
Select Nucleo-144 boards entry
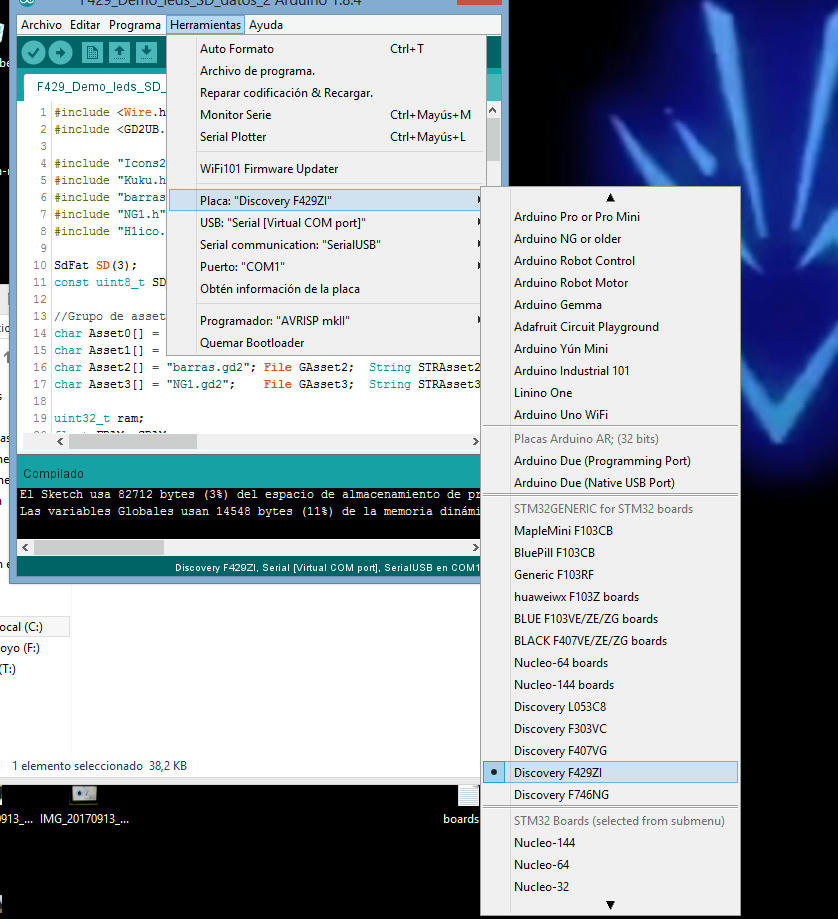[x=610, y=685]
